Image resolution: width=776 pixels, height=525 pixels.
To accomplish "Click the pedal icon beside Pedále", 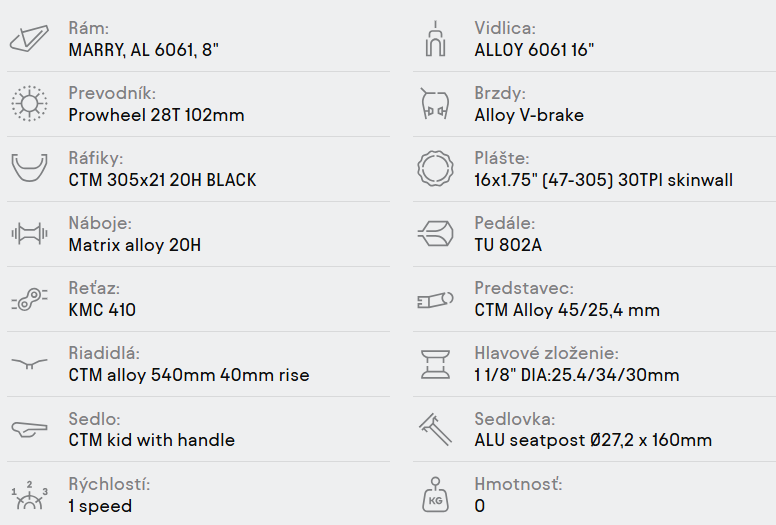I will coord(435,234).
